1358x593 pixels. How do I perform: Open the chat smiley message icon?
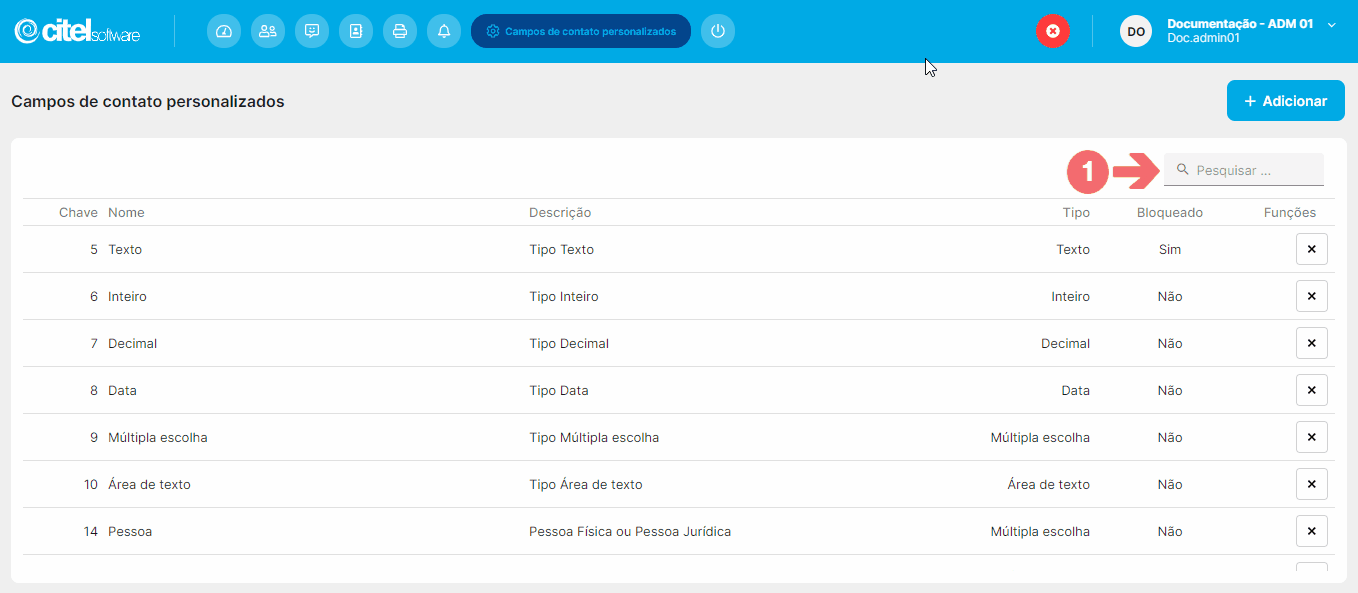[312, 31]
